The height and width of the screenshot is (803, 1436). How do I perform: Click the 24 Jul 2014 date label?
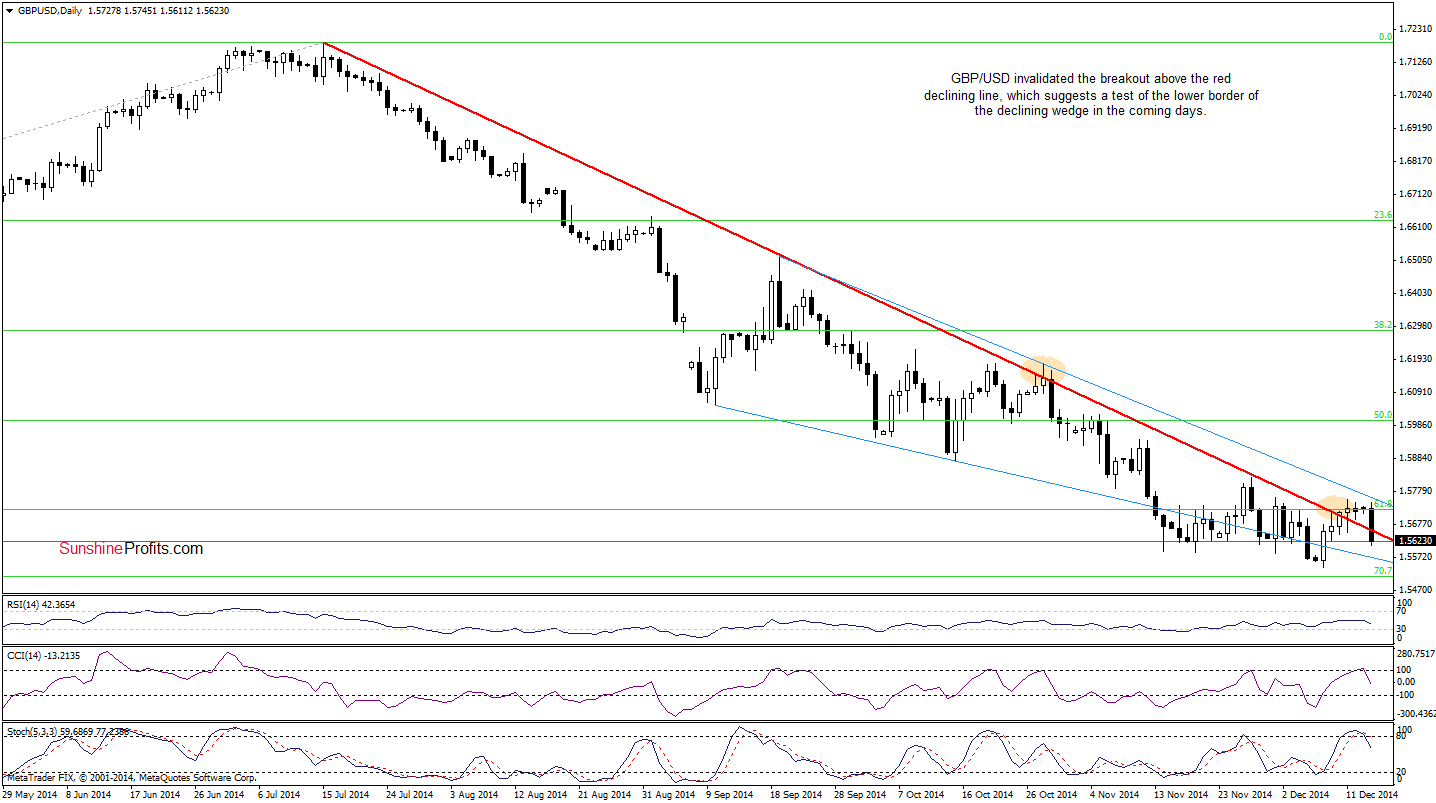click(x=410, y=795)
